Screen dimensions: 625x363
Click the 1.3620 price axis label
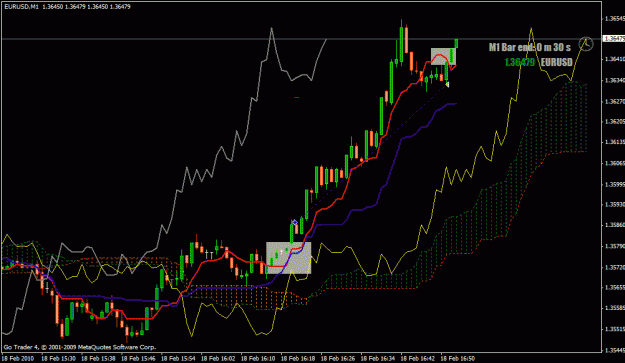pos(614,122)
